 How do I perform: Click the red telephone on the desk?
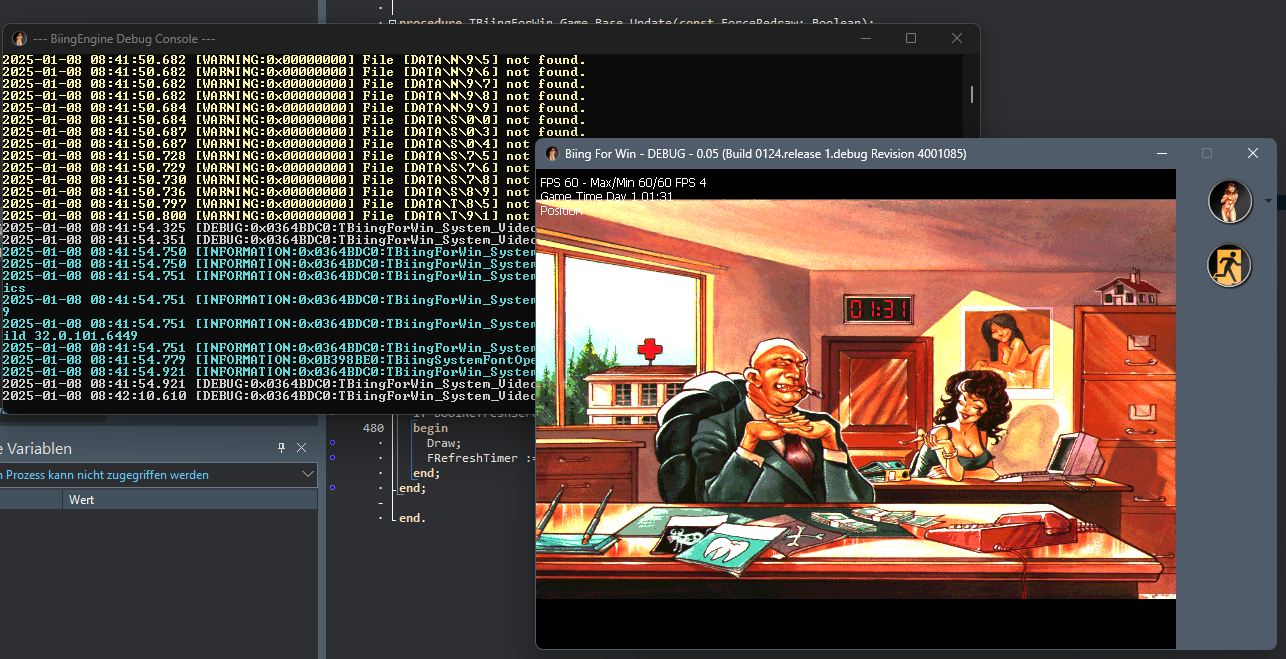1020,538
